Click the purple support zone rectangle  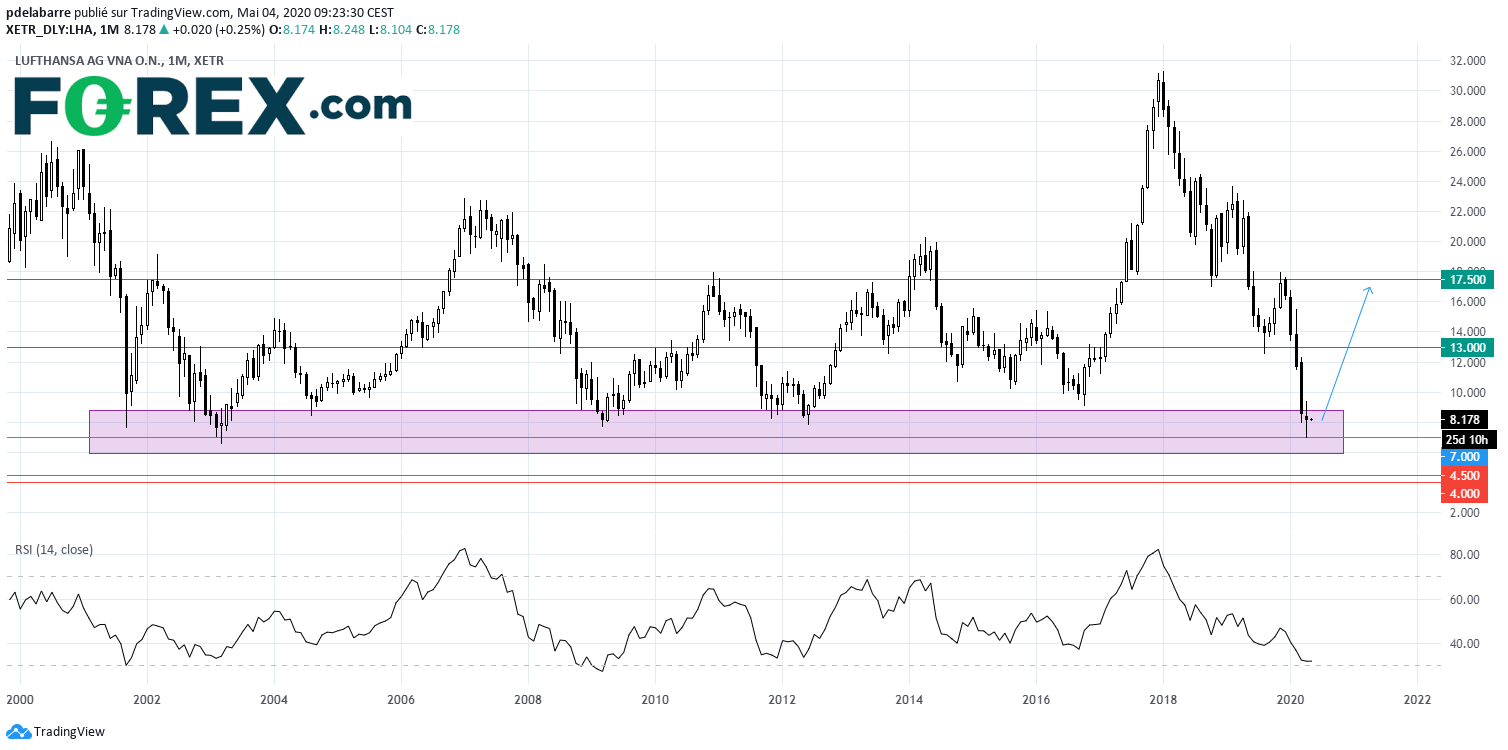(x=716, y=431)
